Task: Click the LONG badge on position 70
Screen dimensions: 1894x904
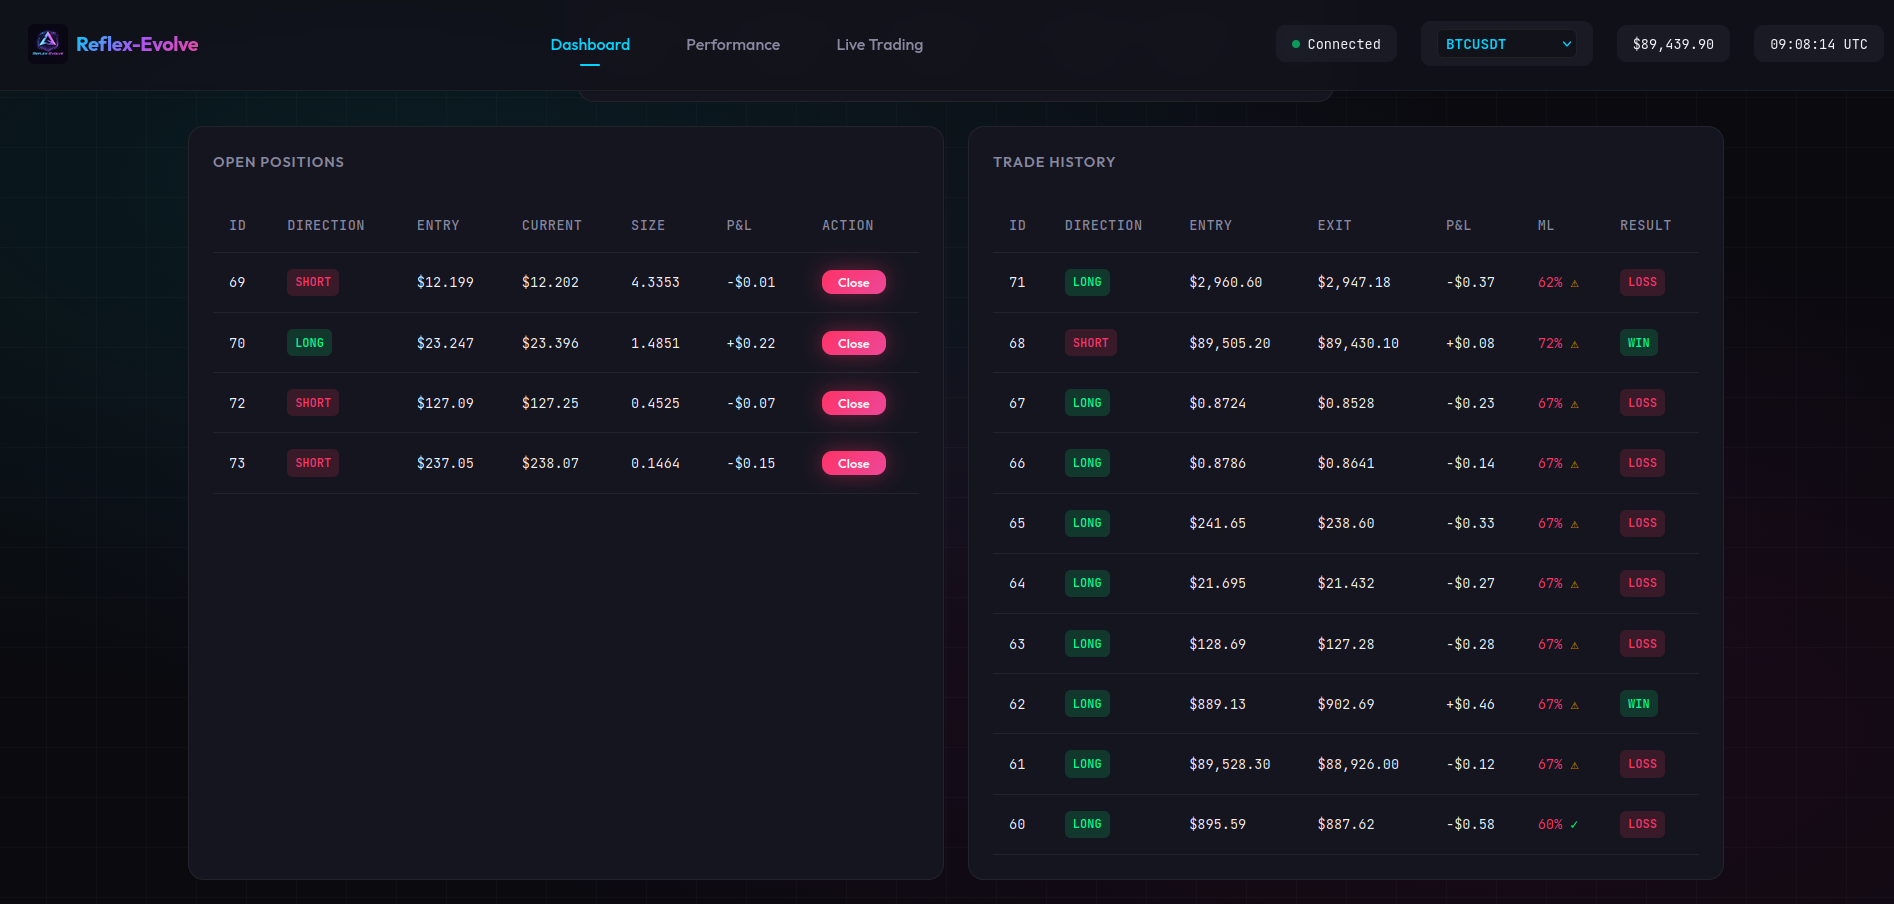Action: (309, 343)
